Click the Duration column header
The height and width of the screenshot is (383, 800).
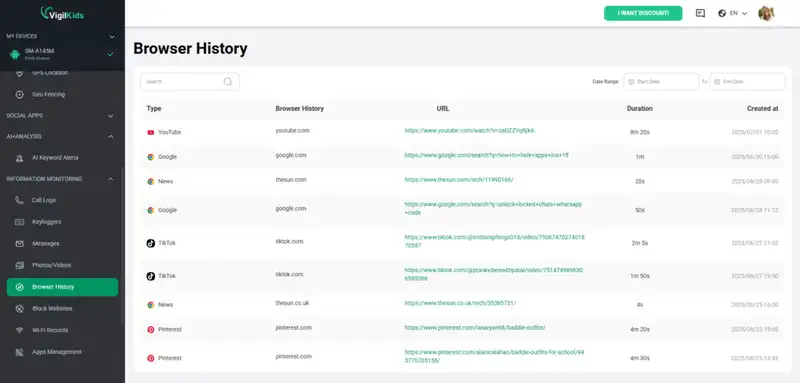(x=639, y=109)
